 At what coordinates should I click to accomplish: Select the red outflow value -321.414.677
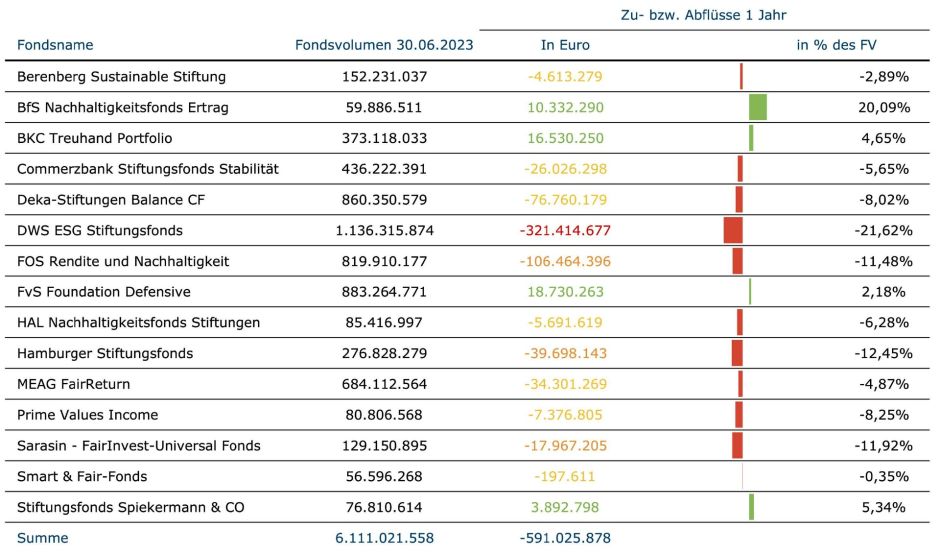(x=565, y=230)
